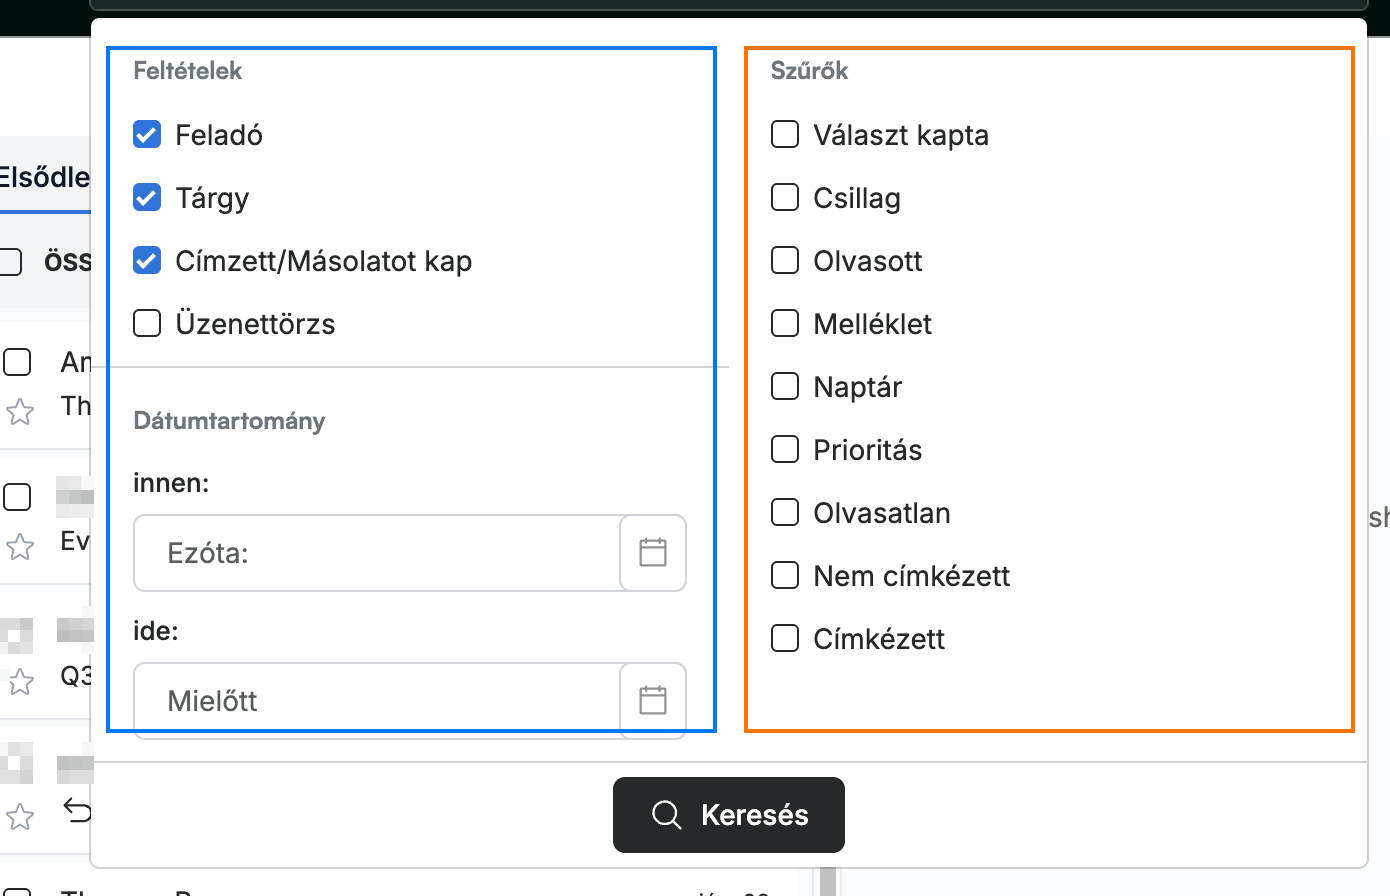Check the Olvasatlan filter

pos(785,512)
